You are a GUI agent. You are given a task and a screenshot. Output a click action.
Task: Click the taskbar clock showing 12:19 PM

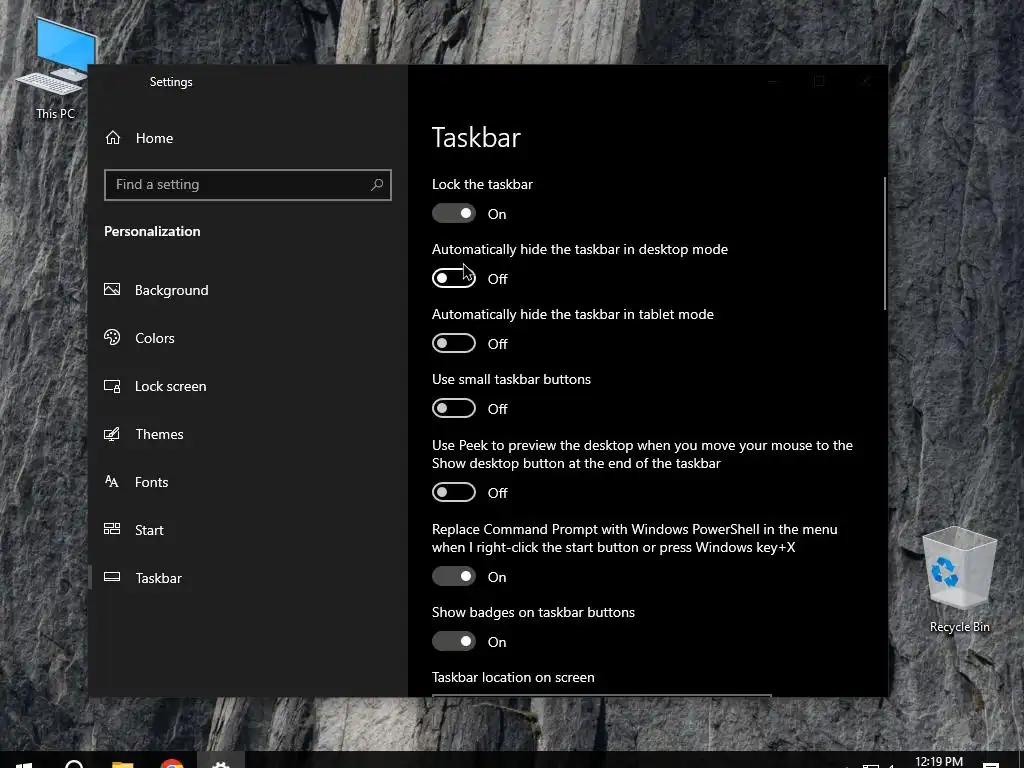[x=938, y=761]
